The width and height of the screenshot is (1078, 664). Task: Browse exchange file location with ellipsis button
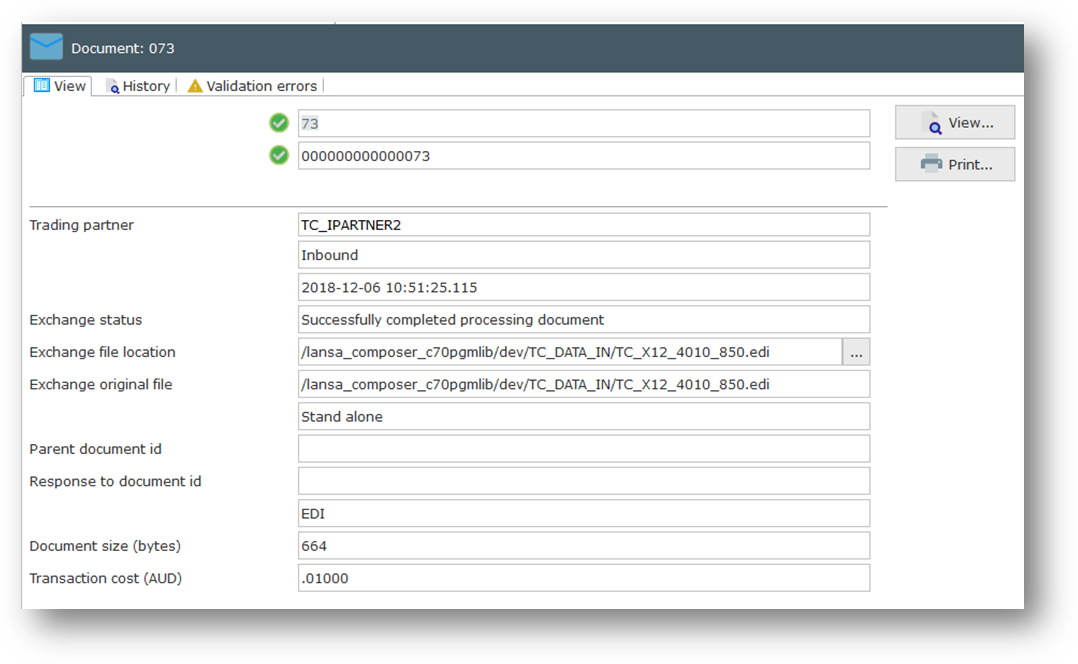point(856,352)
